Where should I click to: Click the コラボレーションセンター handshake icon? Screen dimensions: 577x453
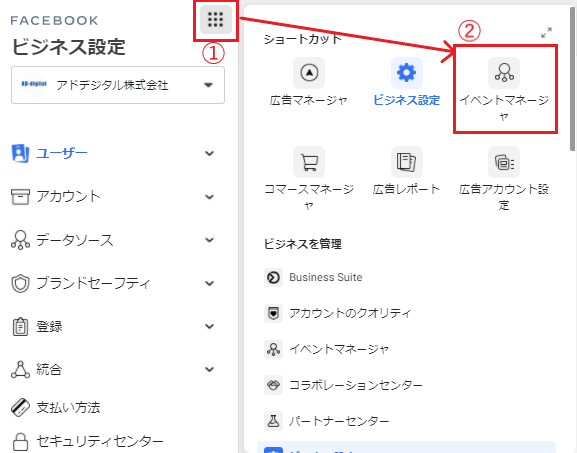point(273,385)
